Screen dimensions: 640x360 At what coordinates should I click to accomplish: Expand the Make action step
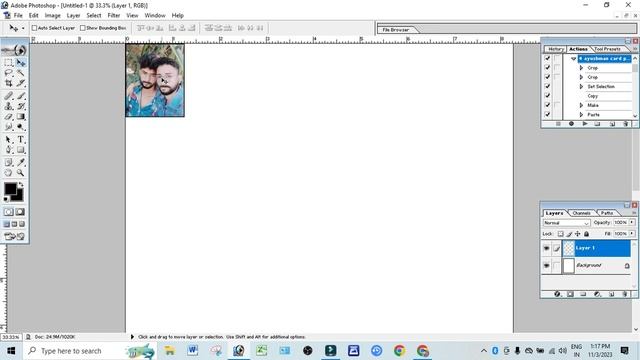tap(581, 105)
